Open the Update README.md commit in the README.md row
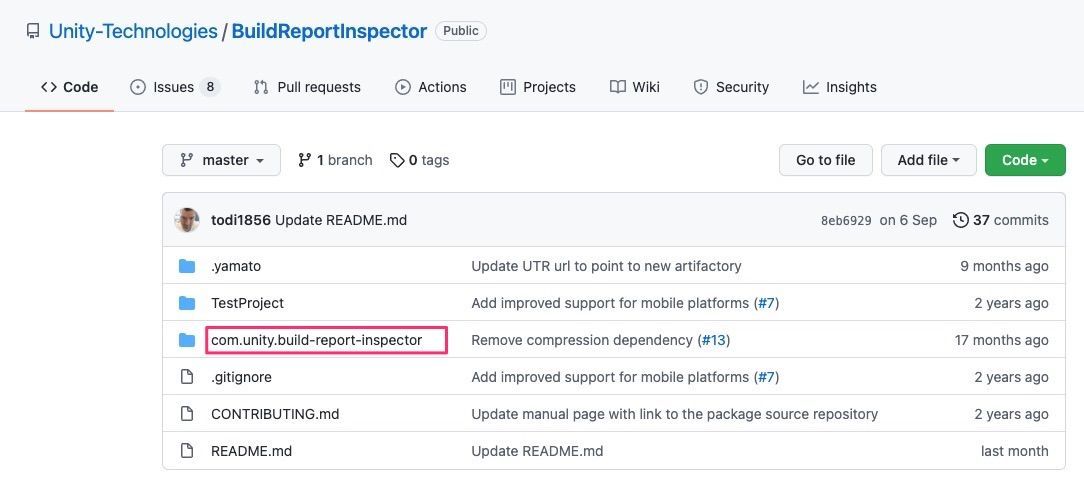This screenshot has height=480, width=1084. point(537,452)
